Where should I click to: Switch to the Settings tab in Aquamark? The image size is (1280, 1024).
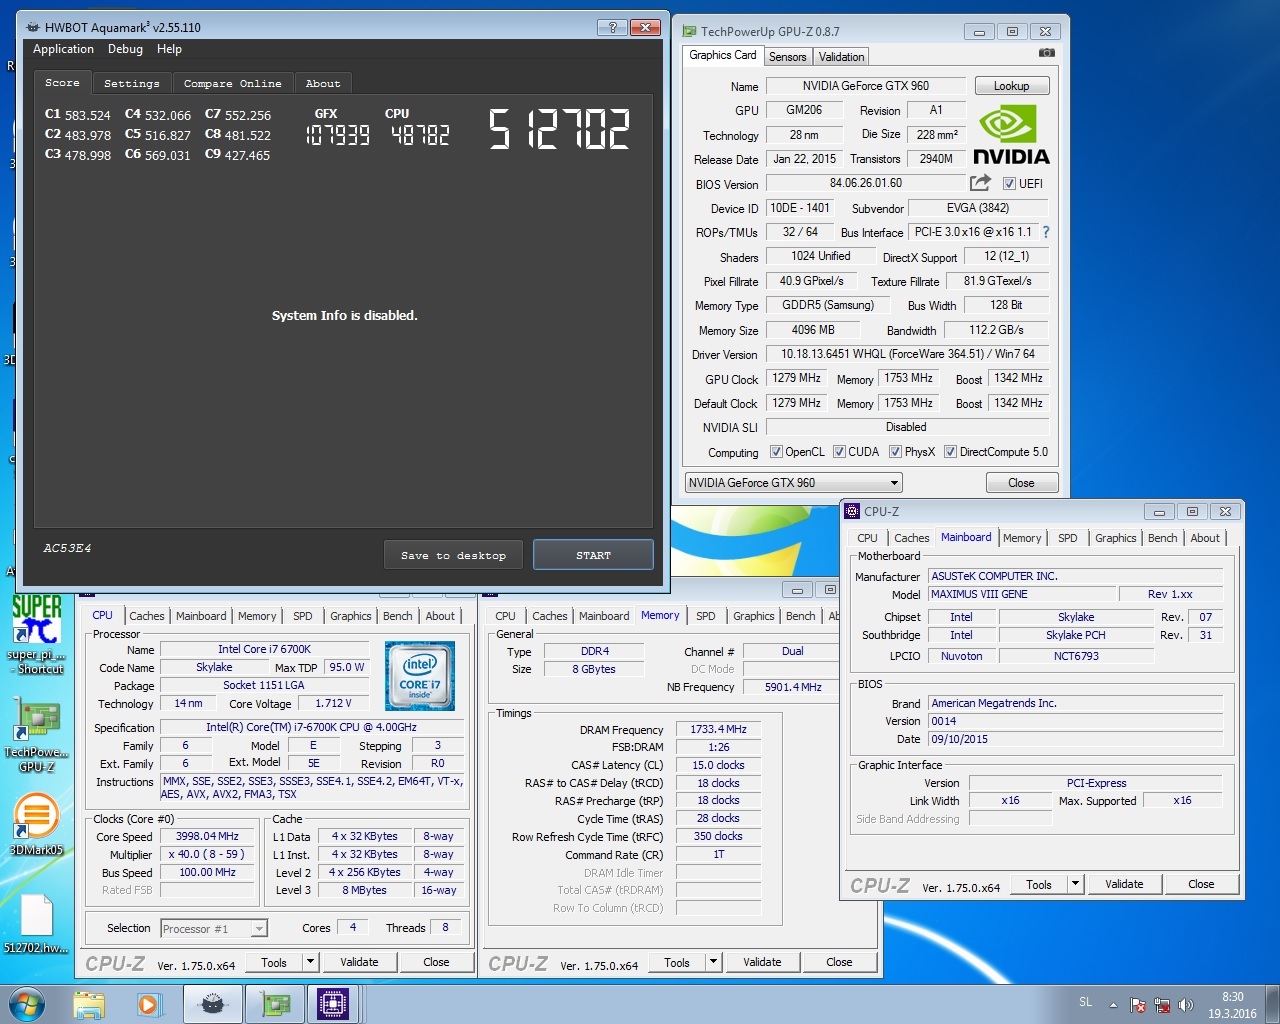[132, 84]
